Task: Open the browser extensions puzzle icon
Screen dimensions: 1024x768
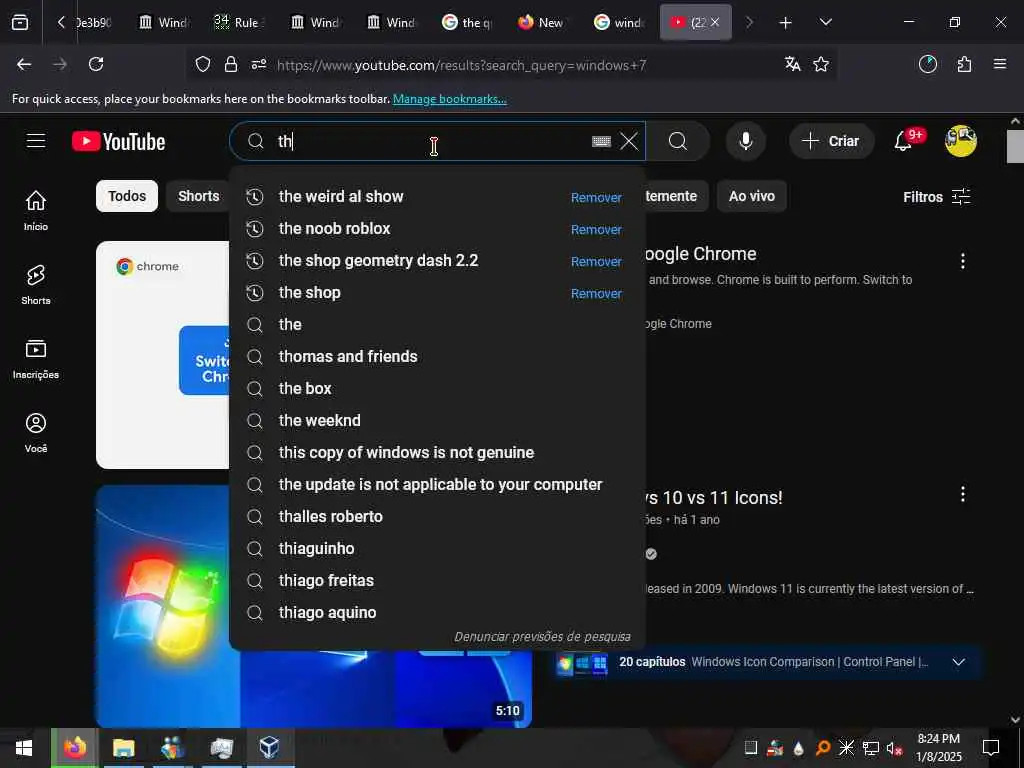Action: (x=964, y=64)
